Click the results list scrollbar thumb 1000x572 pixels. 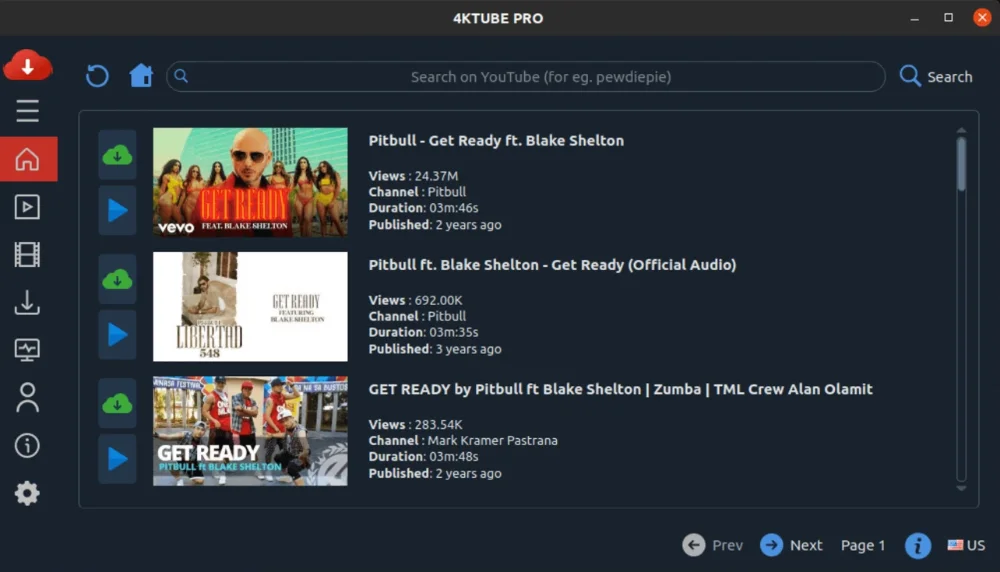tap(961, 164)
